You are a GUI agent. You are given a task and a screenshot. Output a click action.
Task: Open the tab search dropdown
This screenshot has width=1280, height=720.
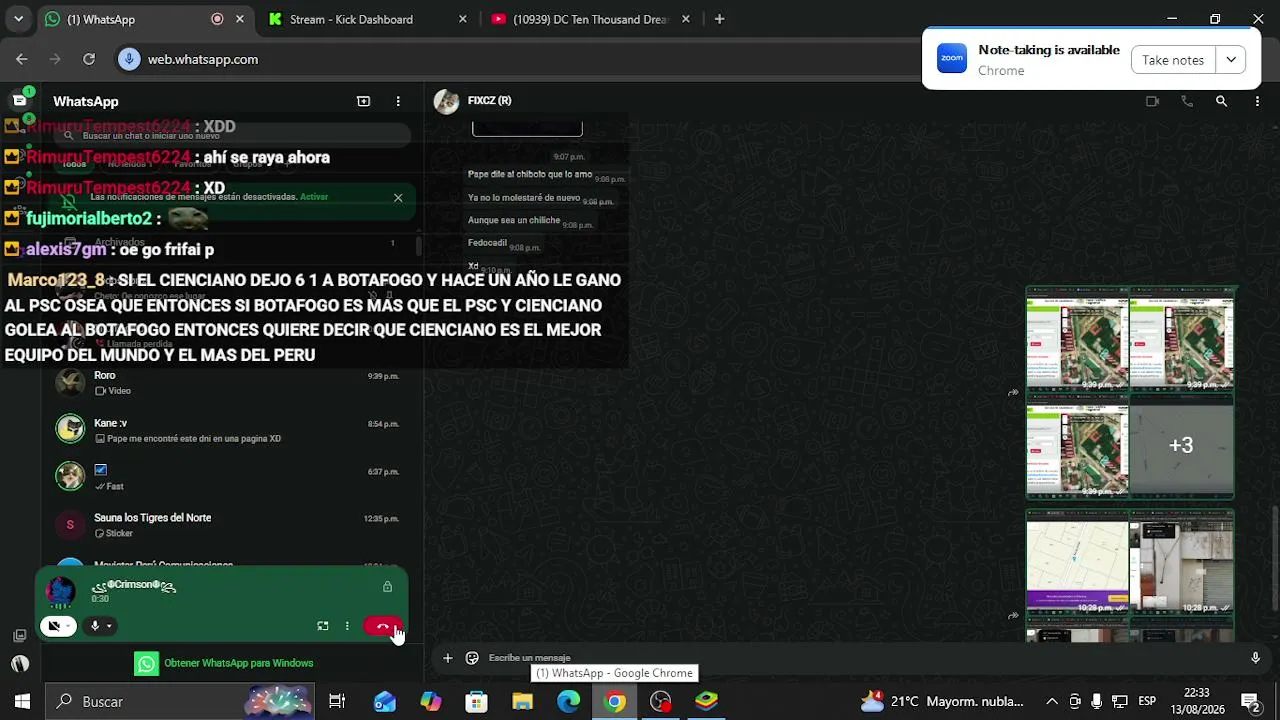pos(18,19)
